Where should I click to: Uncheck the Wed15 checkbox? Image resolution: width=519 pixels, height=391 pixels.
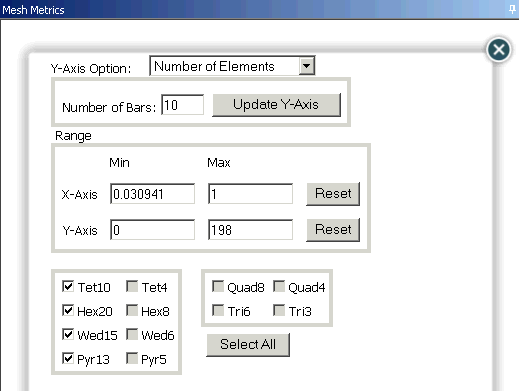(68, 334)
